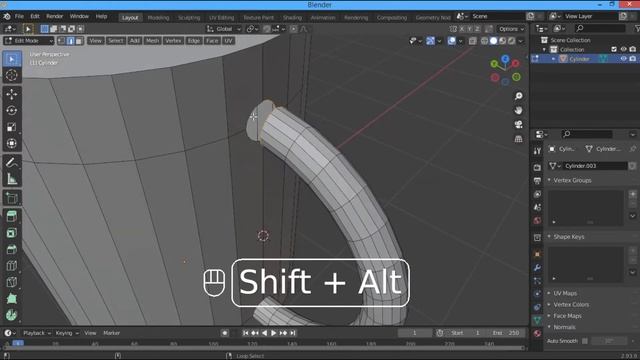Open the Edit Mode dropdown
640x360 pixels.
coord(29,41)
